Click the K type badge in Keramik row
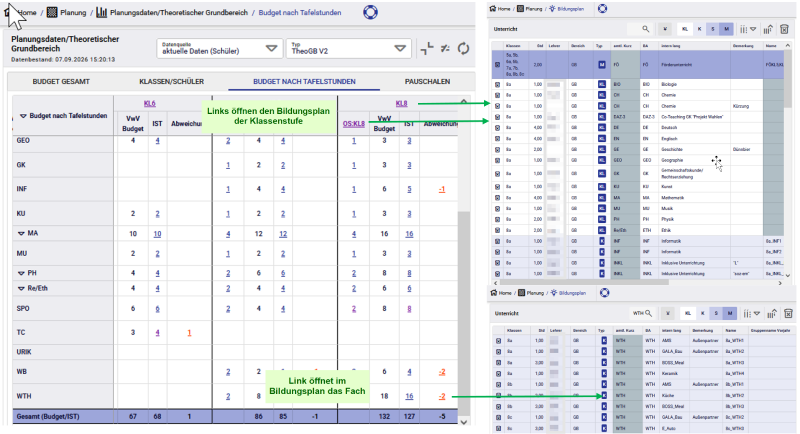This screenshot has width=800, height=434. coord(604,374)
